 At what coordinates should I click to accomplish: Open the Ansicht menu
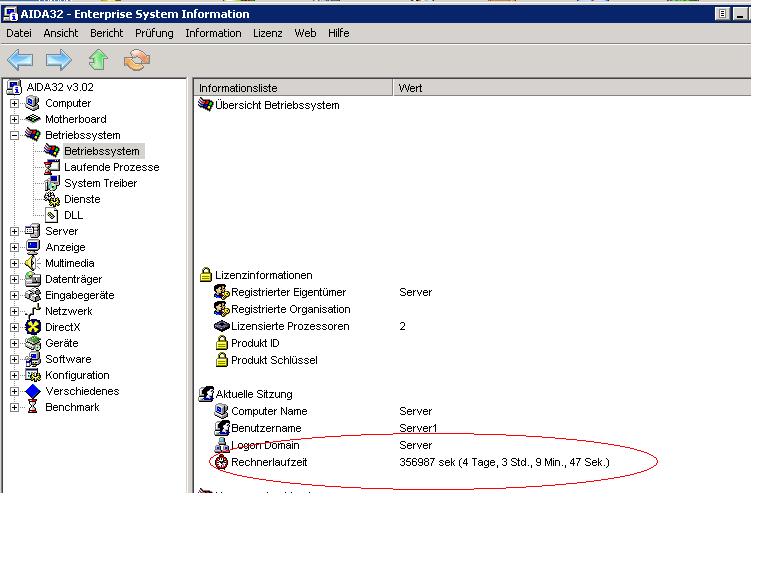tap(61, 33)
